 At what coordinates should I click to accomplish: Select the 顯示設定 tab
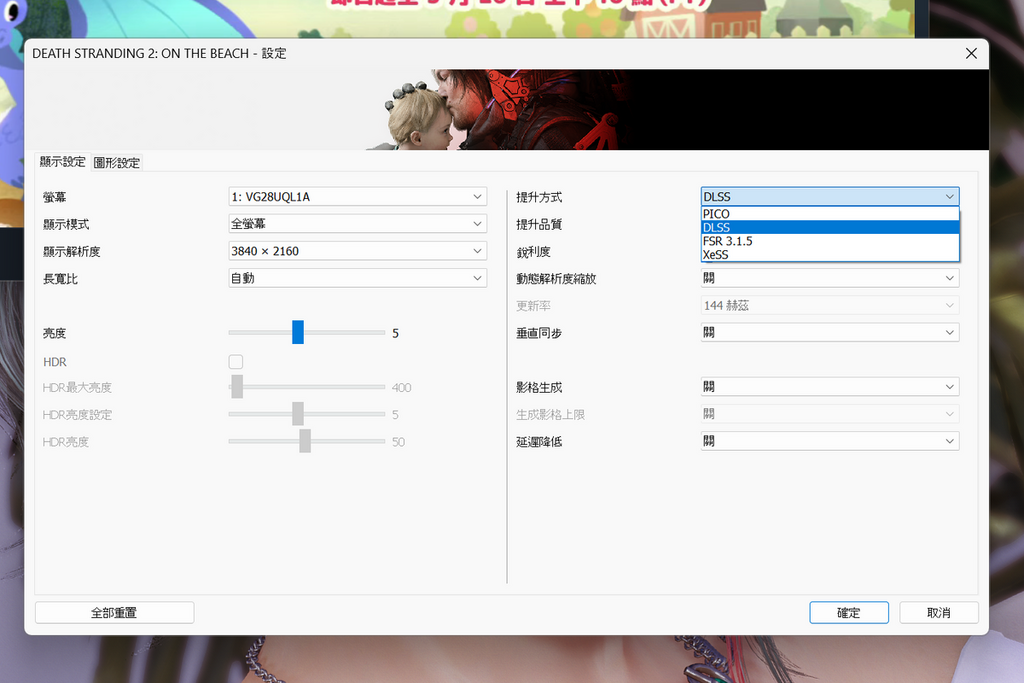tap(62, 162)
